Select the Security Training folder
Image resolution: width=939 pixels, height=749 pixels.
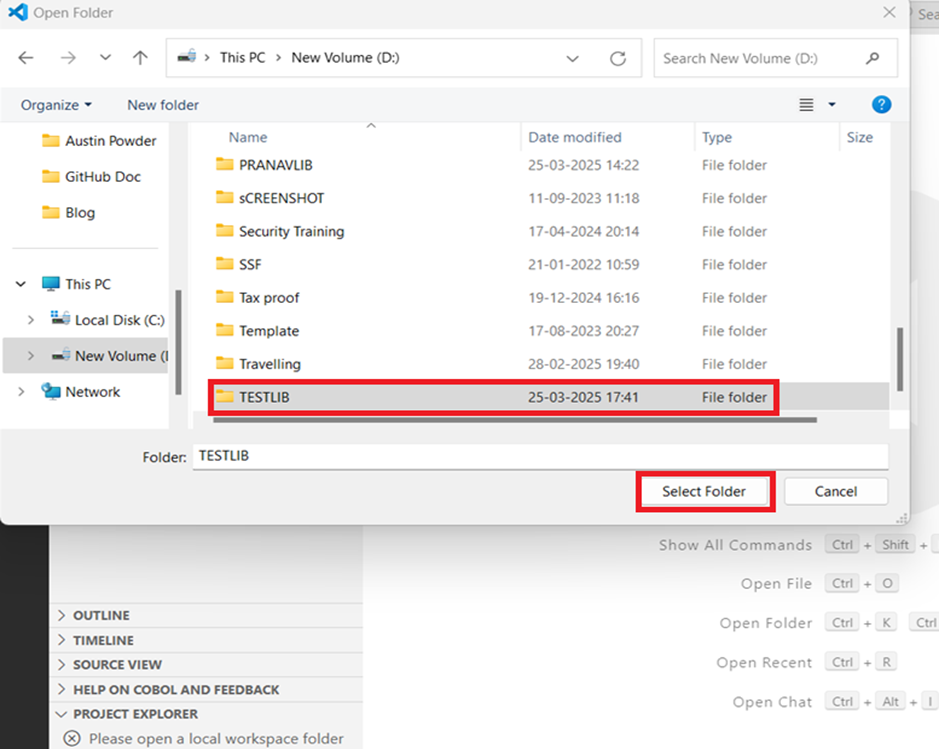[x=291, y=231]
